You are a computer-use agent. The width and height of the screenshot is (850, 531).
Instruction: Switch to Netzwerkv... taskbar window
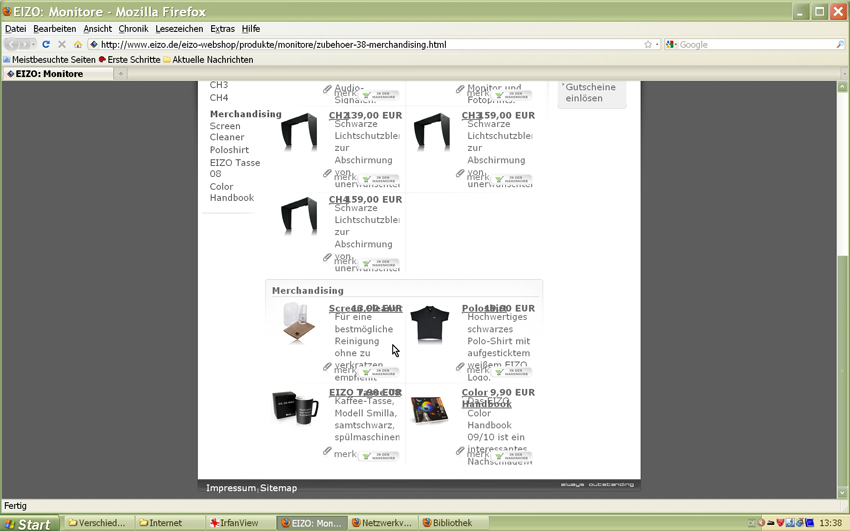pyautogui.click(x=382, y=523)
